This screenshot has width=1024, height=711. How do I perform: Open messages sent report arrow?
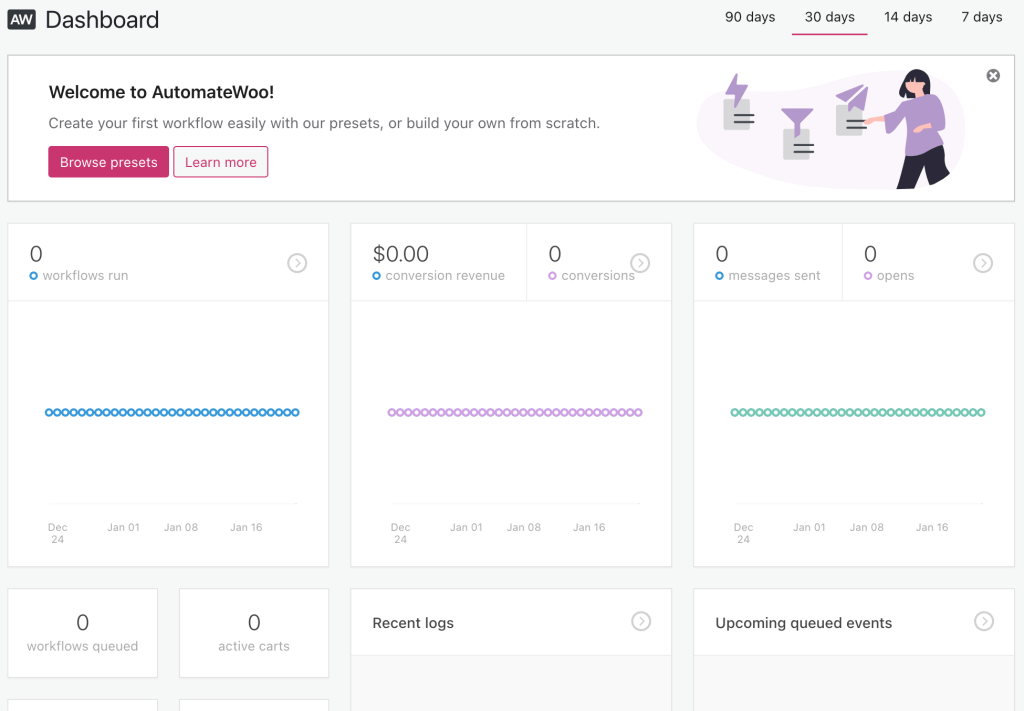(x=983, y=263)
